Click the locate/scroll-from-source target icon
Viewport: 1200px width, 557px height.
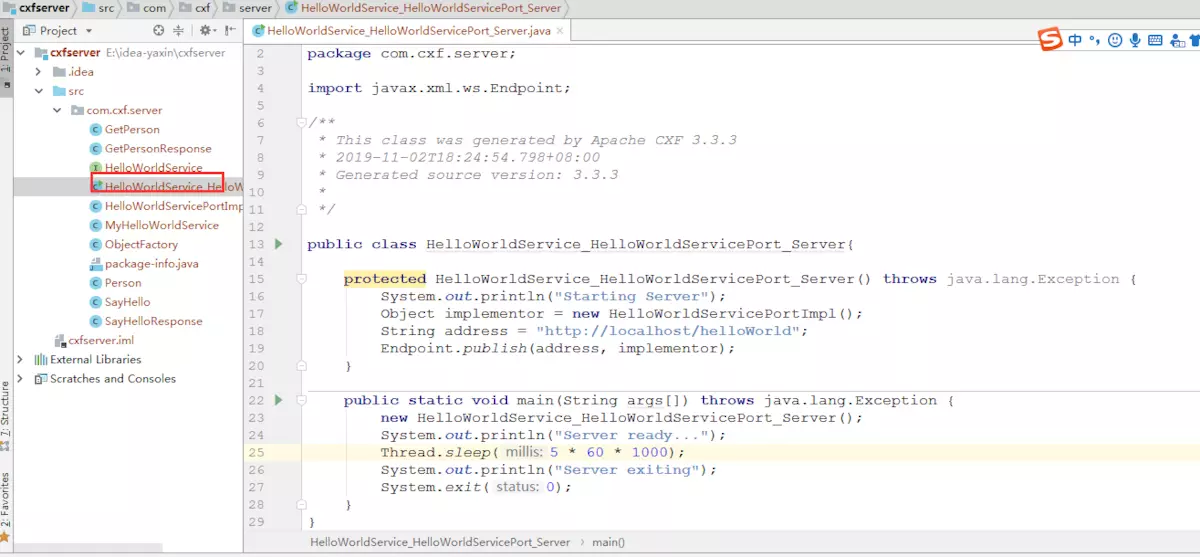tap(159, 31)
